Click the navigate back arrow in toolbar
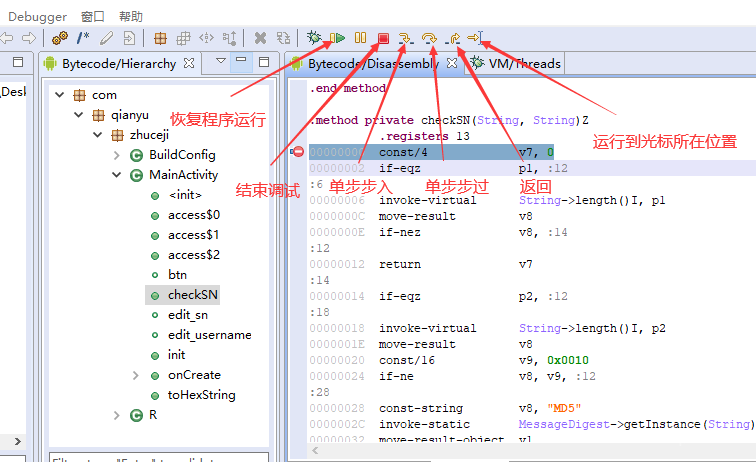 [7, 38]
